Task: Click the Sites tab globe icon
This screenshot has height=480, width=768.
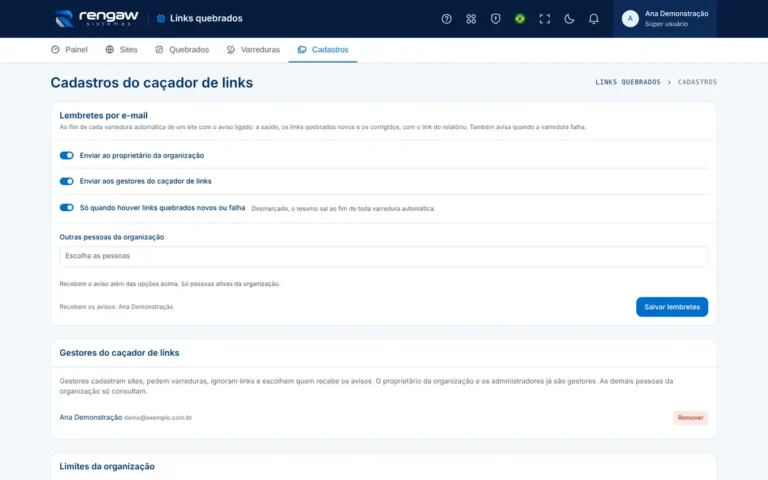Action: click(x=110, y=49)
